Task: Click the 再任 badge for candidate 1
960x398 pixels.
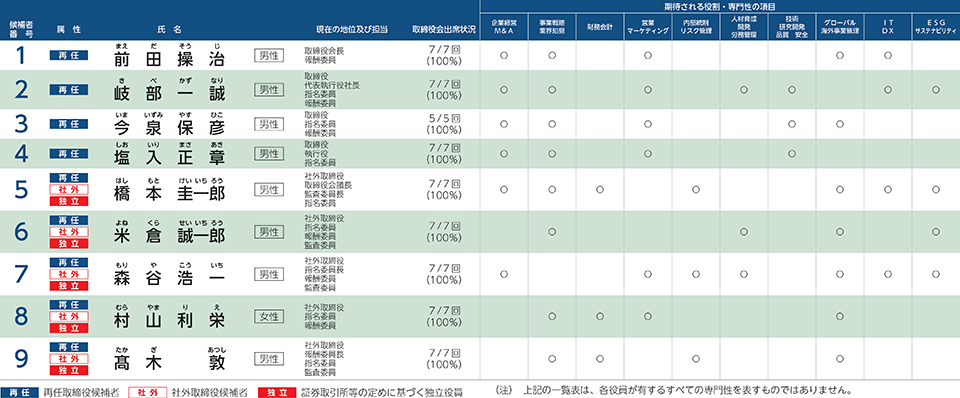Action: coord(69,55)
